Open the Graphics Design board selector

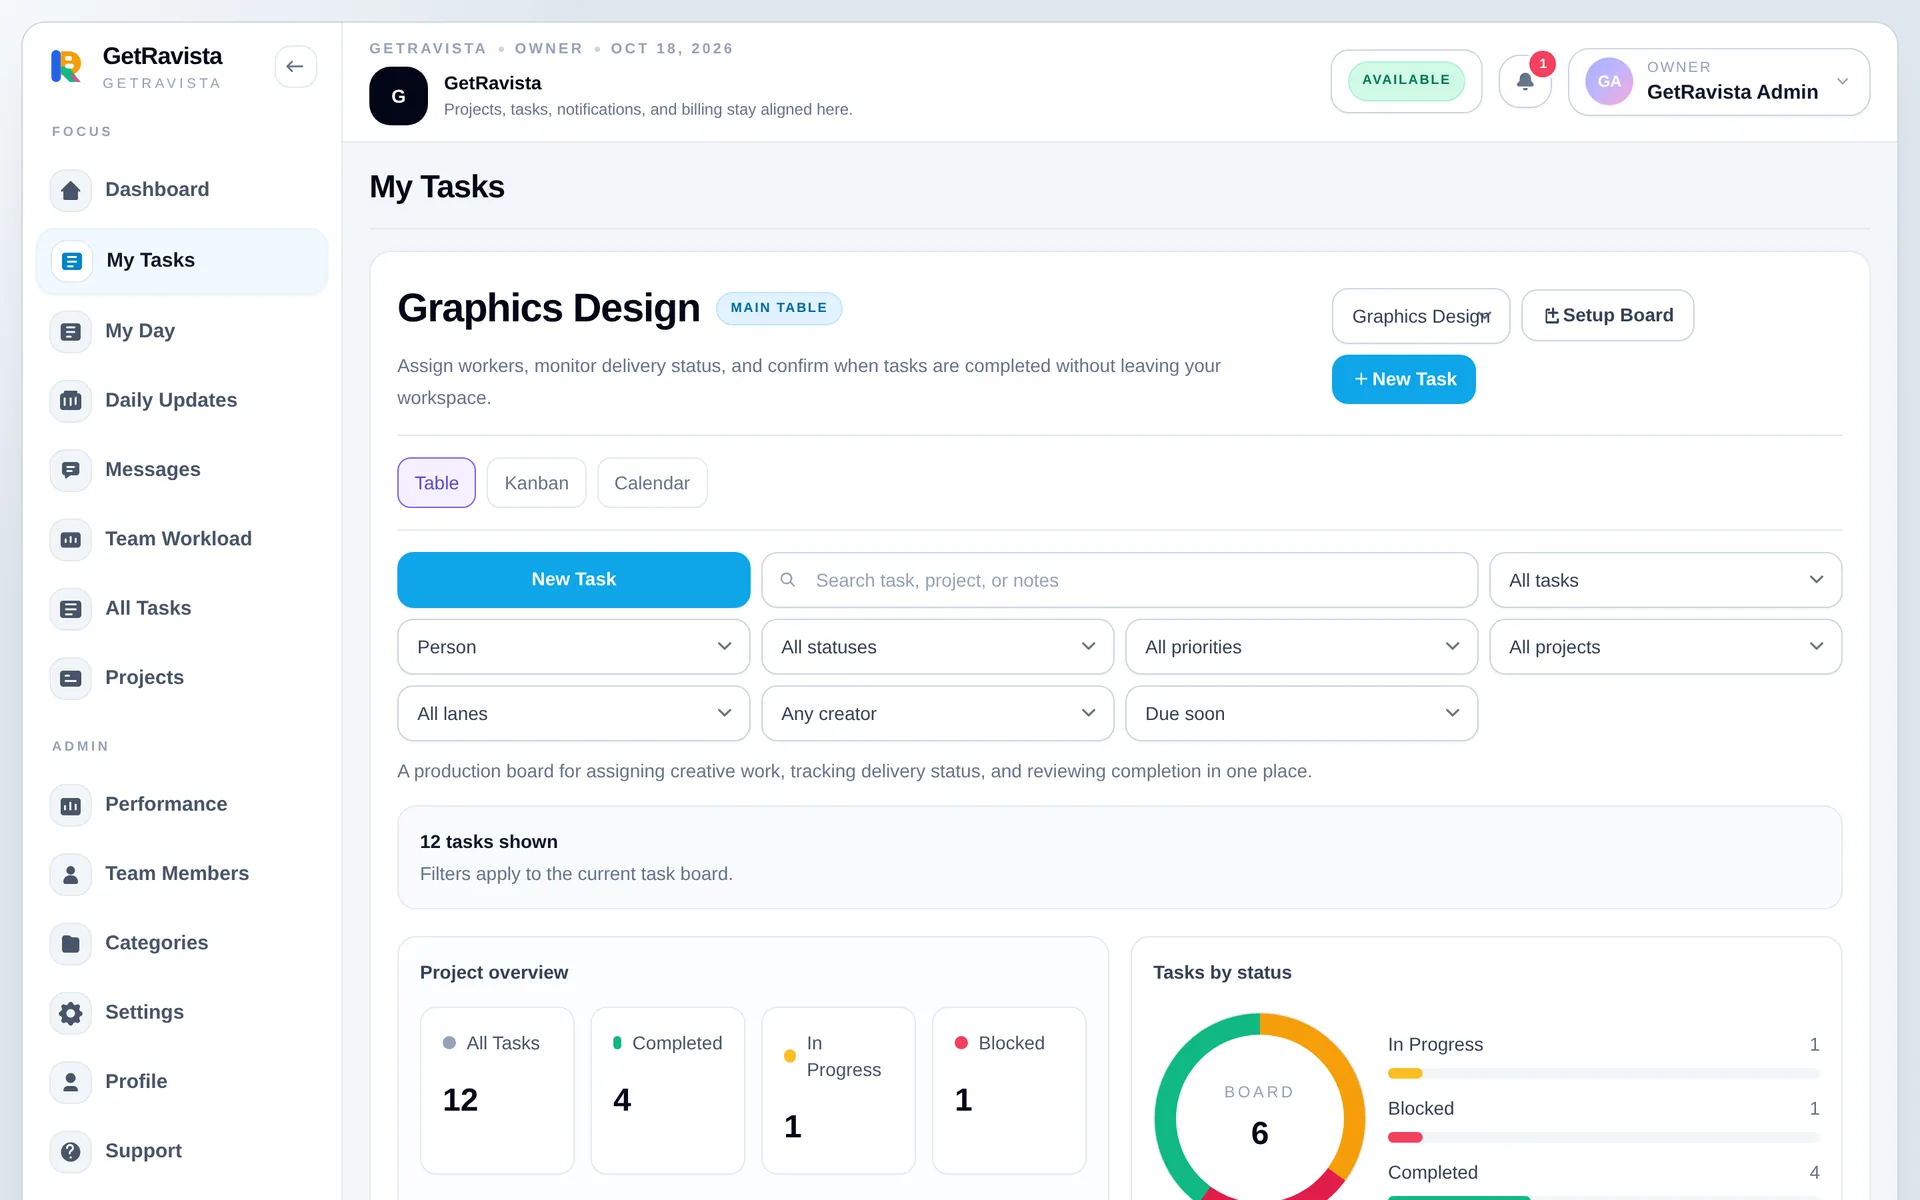pos(1420,316)
